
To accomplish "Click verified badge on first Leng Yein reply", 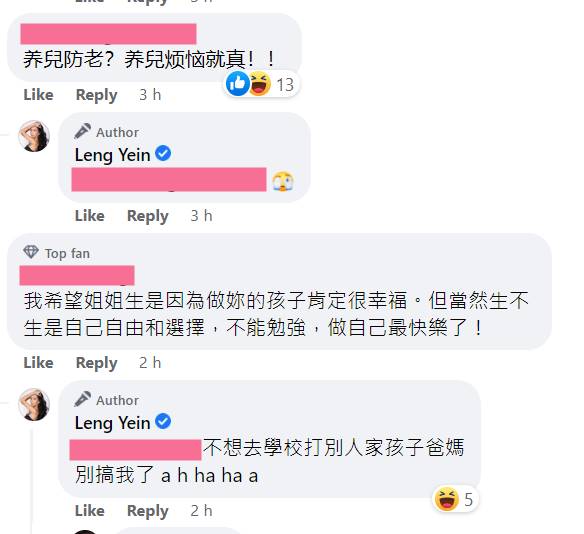I will 163,153.
